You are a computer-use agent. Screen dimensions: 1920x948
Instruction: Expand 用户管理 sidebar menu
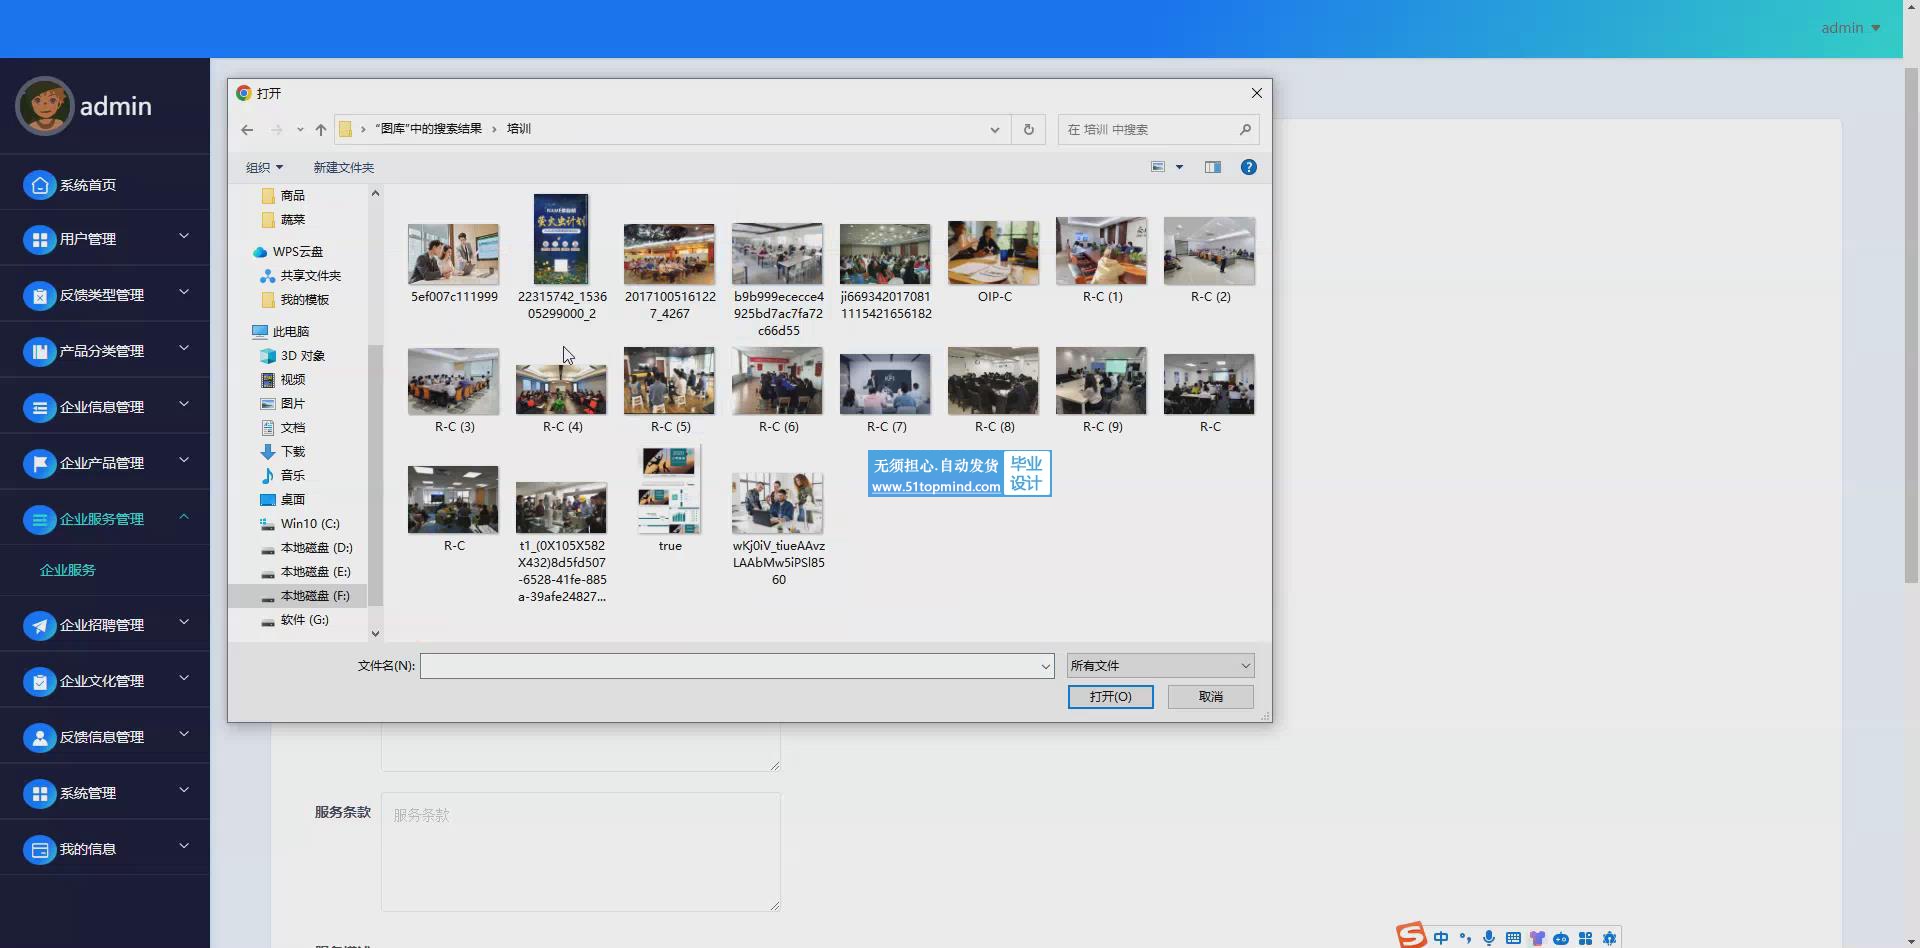[x=105, y=239]
